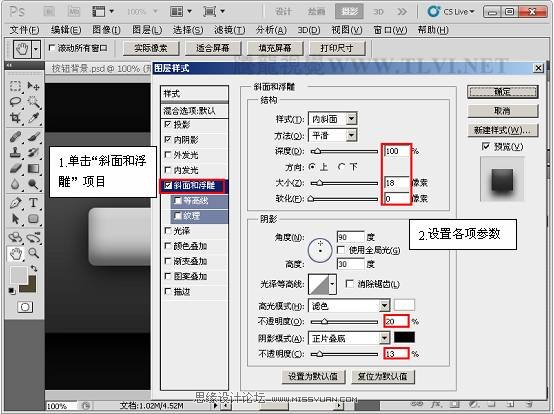
Task: Click the 确定 OK button
Action: point(502,92)
